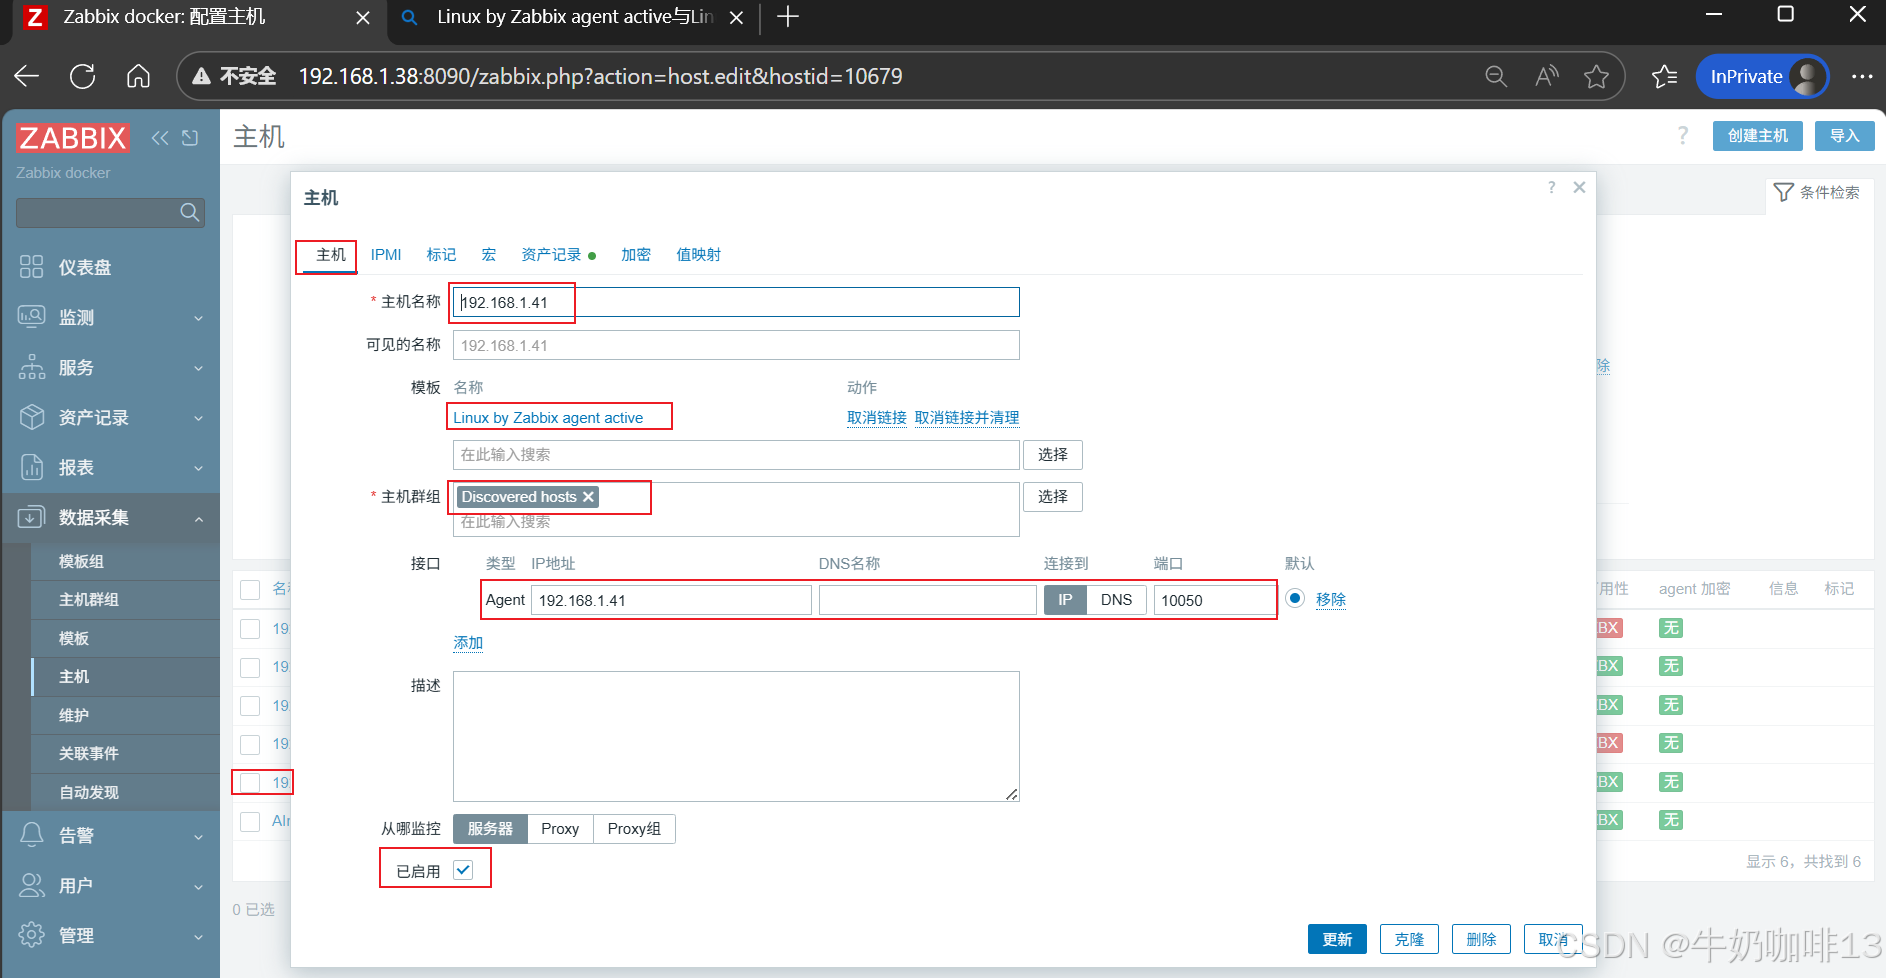Click the 删除 delete button
This screenshot has height=978, width=1886.
pyautogui.click(x=1481, y=939)
